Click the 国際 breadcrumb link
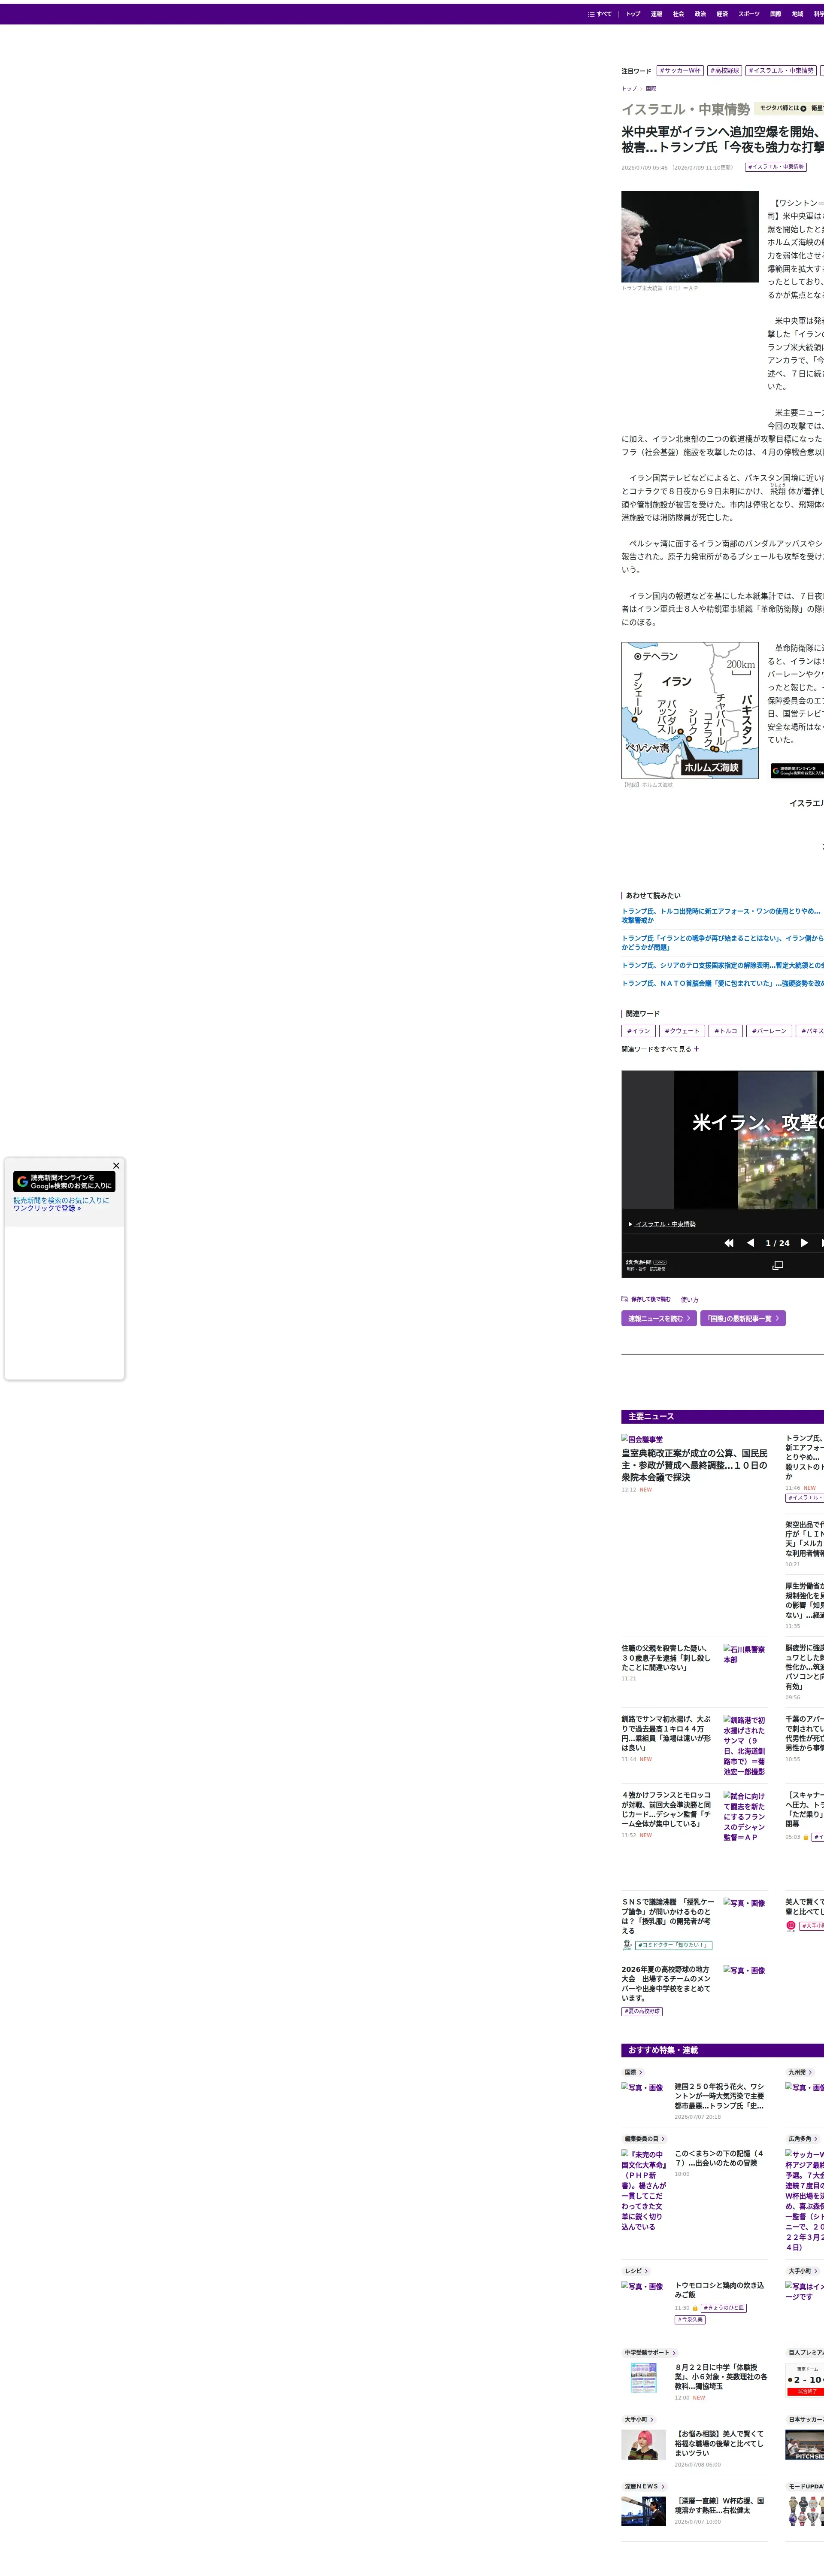The width and height of the screenshot is (824, 2576). [651, 89]
